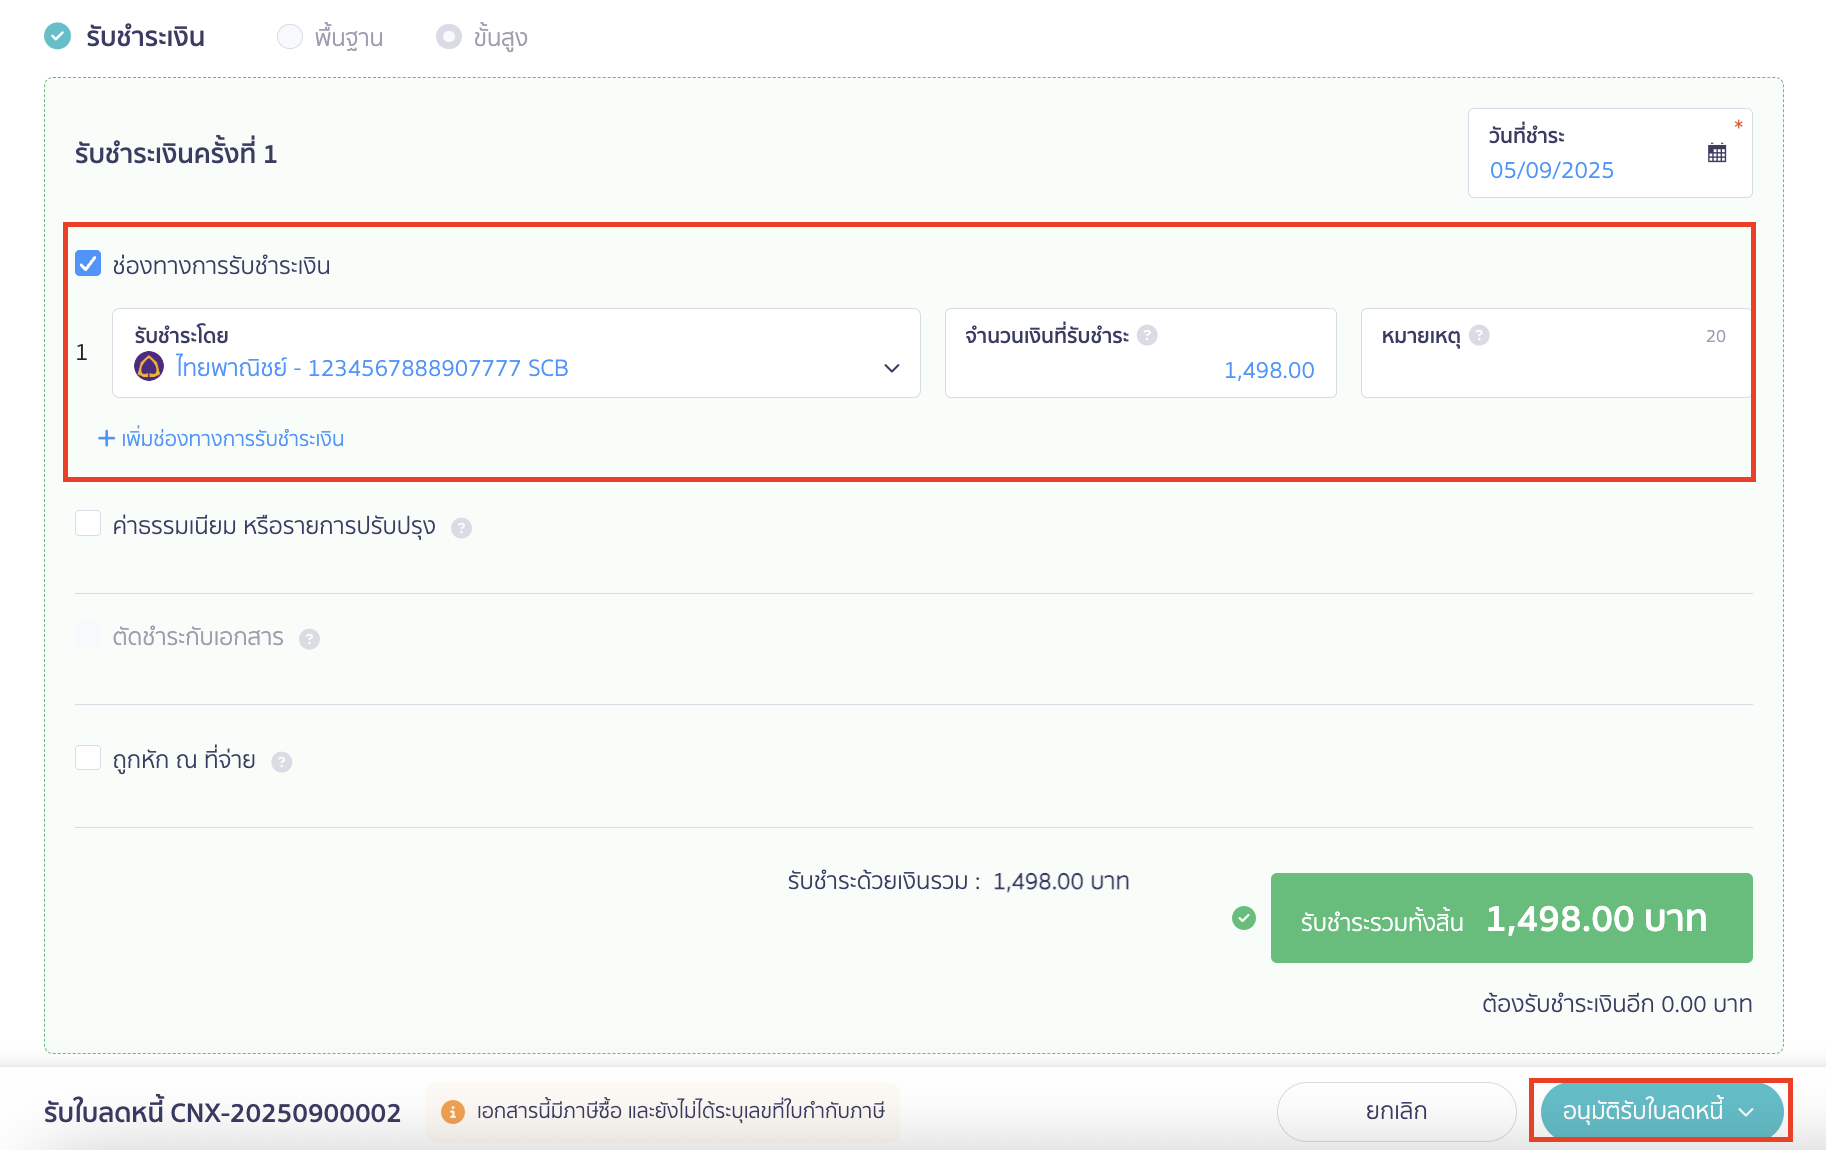Click help icon next to ค่าธรรมเนียม หรือรายการปรับปรุง
Viewport: 1826px width, 1150px height.
pyautogui.click(x=461, y=528)
